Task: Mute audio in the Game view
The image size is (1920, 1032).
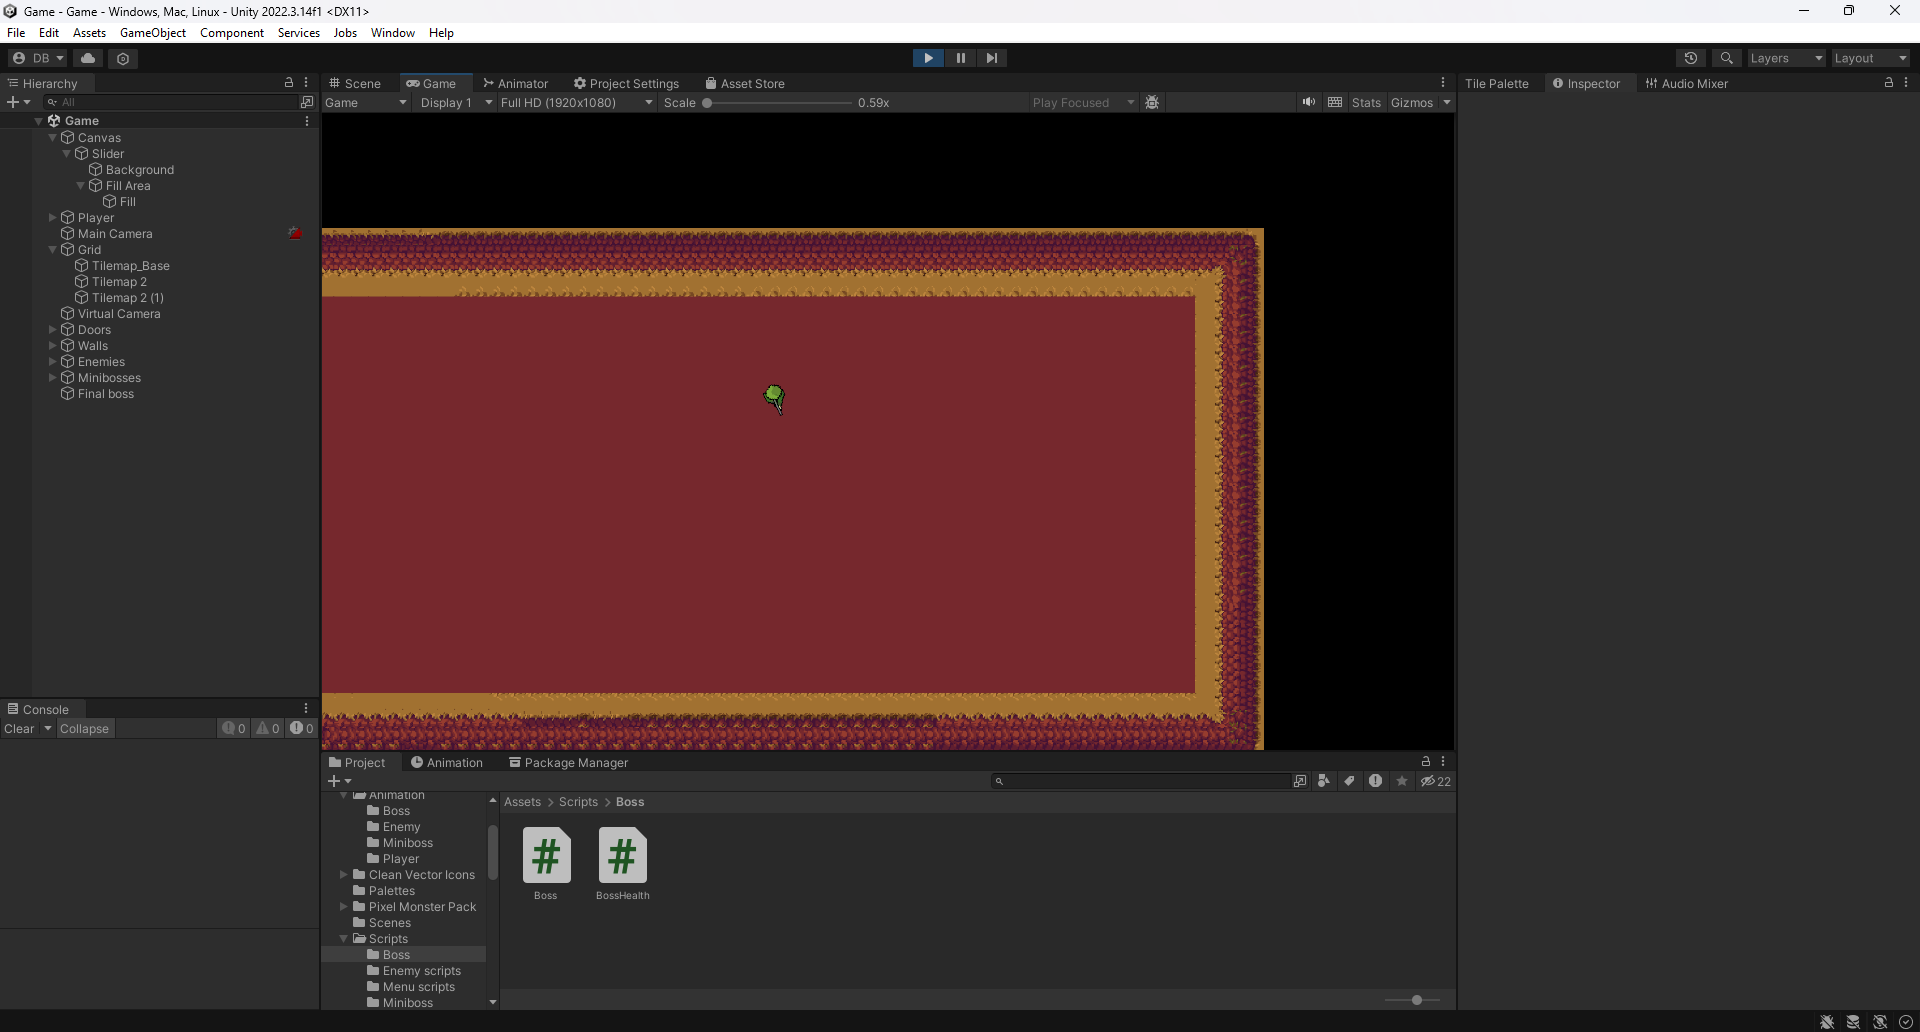Action: pyautogui.click(x=1310, y=102)
